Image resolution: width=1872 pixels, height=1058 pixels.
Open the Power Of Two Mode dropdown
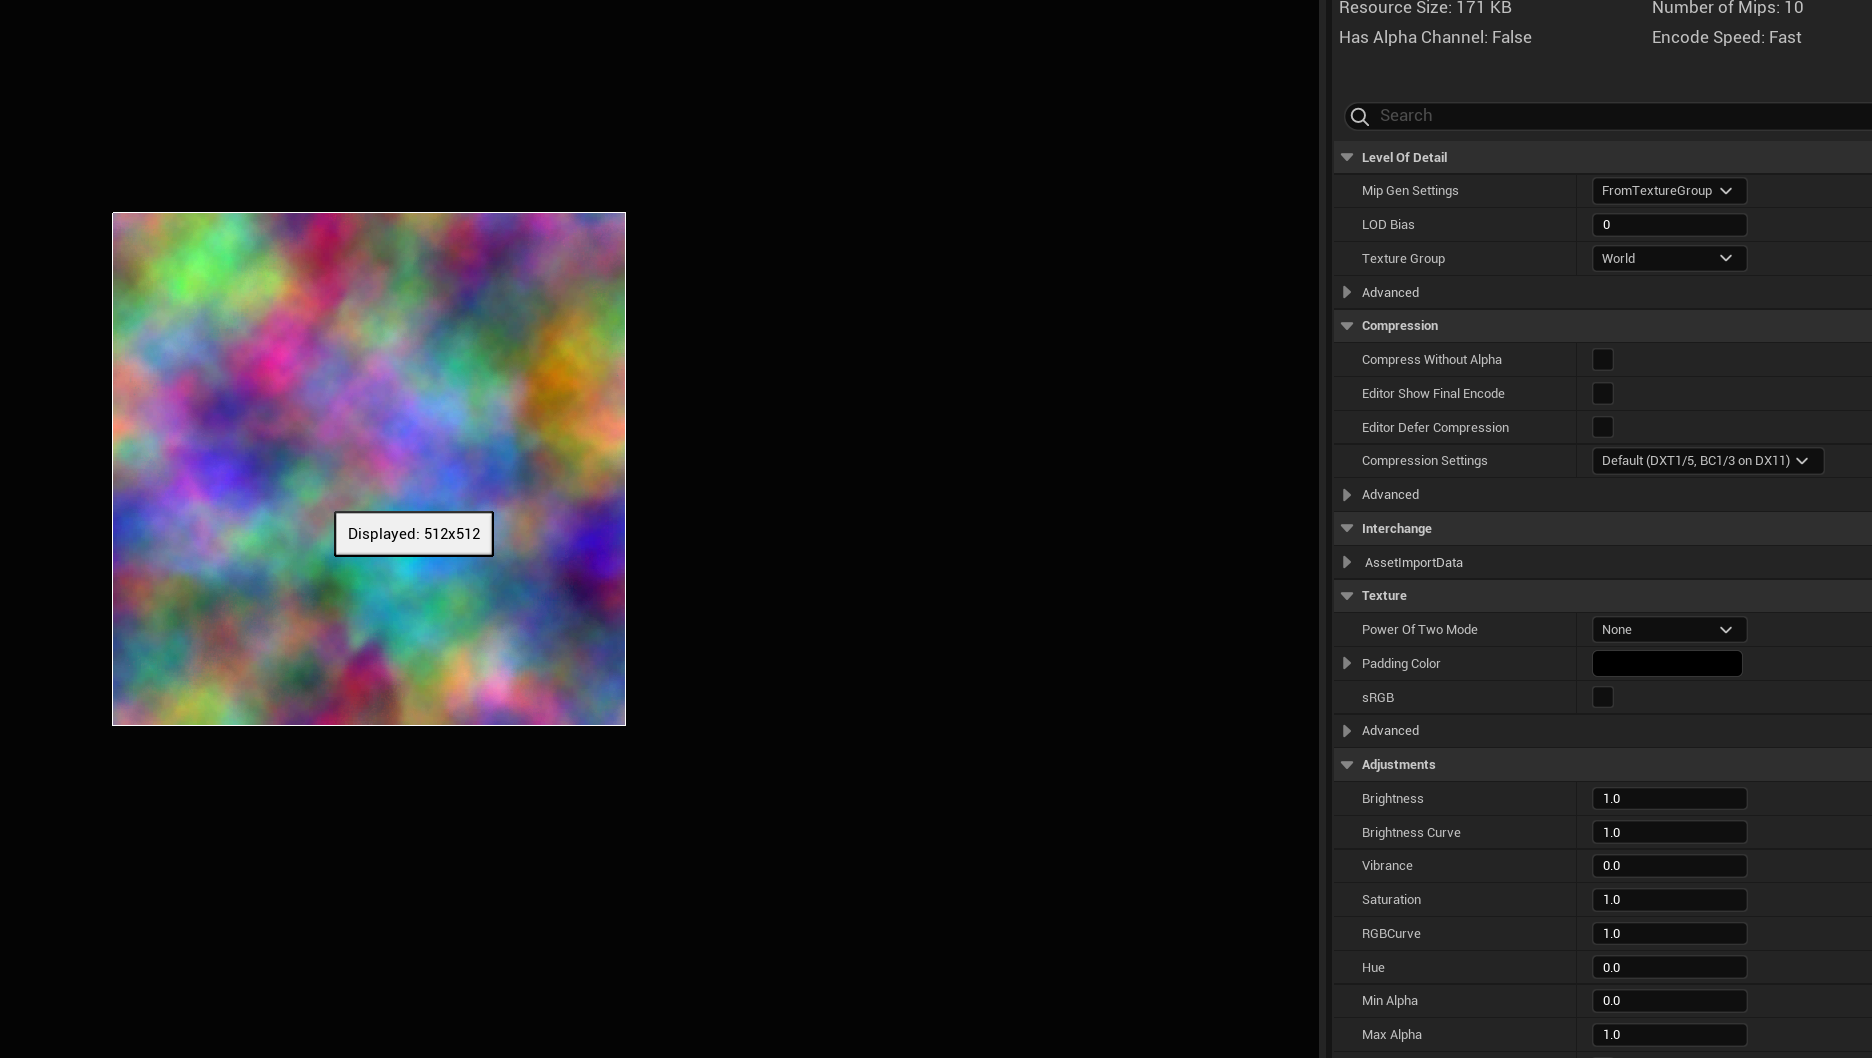pos(1669,630)
